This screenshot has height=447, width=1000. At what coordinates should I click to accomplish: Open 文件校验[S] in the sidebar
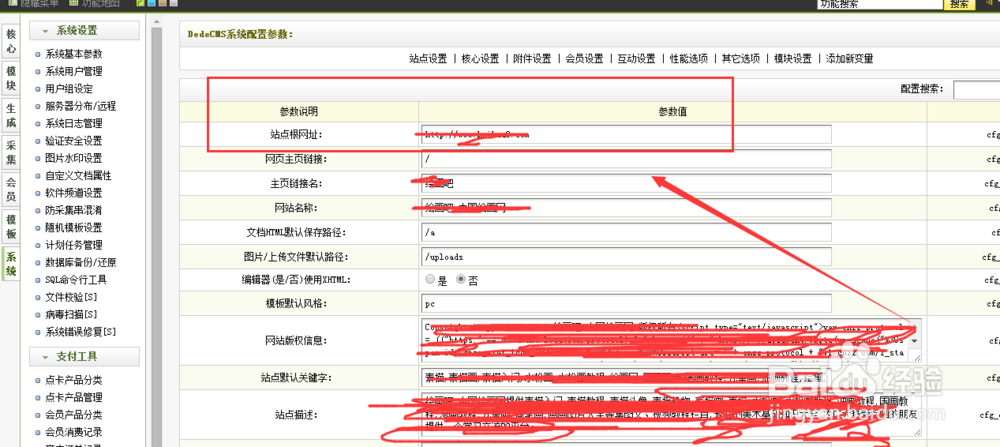(71, 297)
